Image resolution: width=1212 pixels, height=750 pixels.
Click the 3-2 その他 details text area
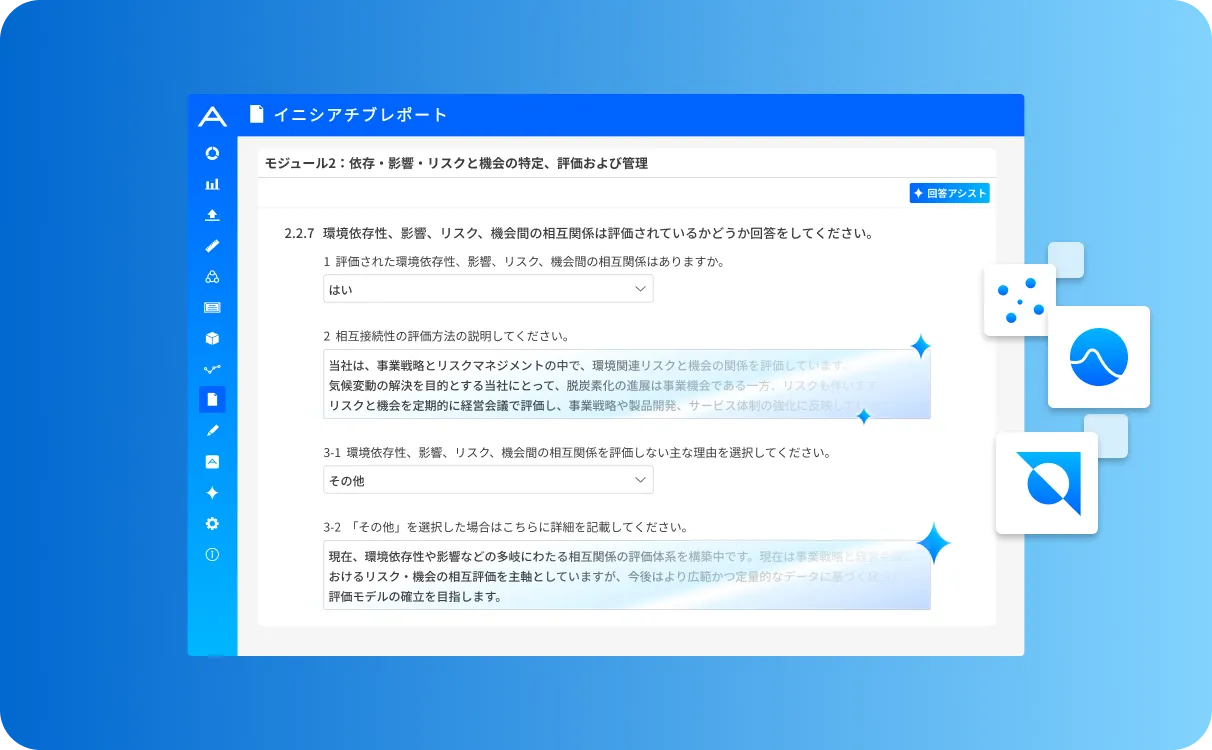tap(626, 575)
